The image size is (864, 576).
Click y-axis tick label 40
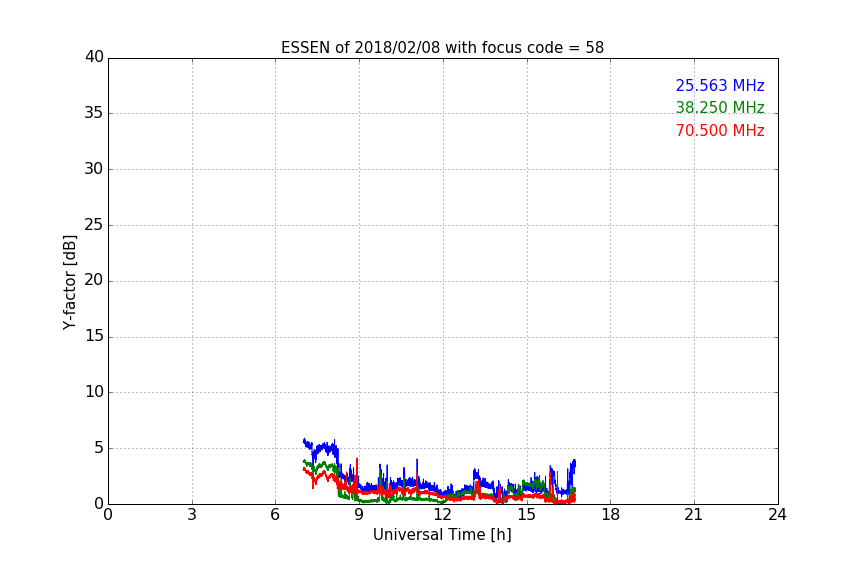[94, 57]
